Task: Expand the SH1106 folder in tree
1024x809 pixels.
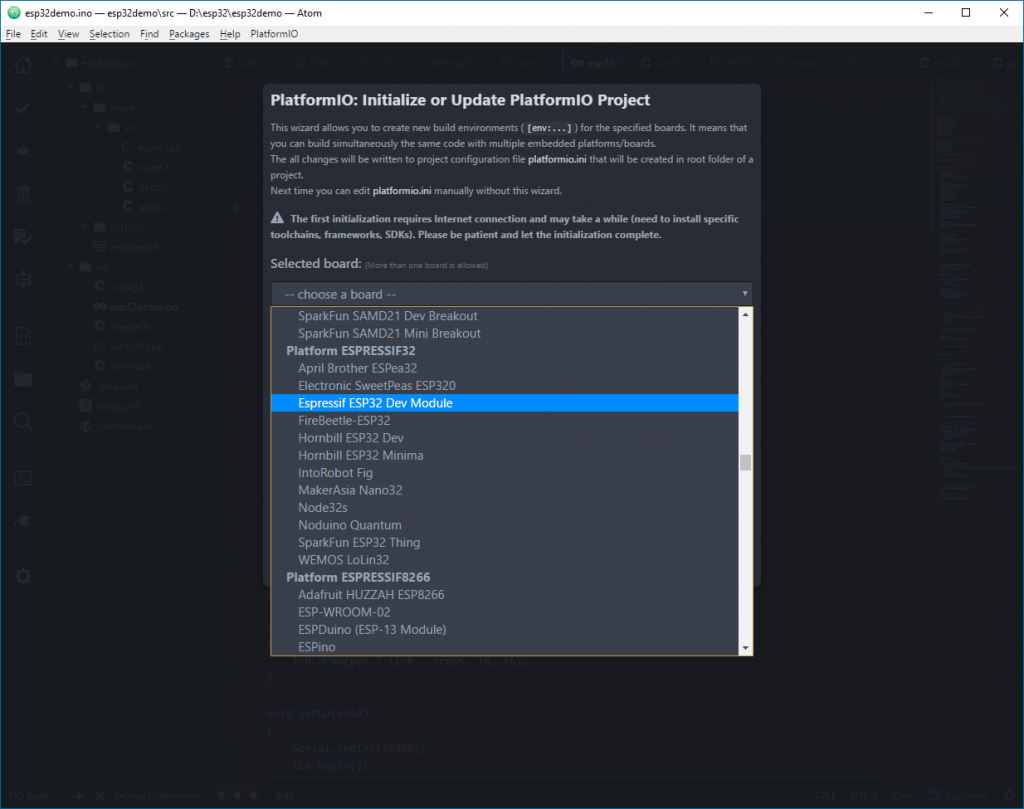Action: click(84, 227)
